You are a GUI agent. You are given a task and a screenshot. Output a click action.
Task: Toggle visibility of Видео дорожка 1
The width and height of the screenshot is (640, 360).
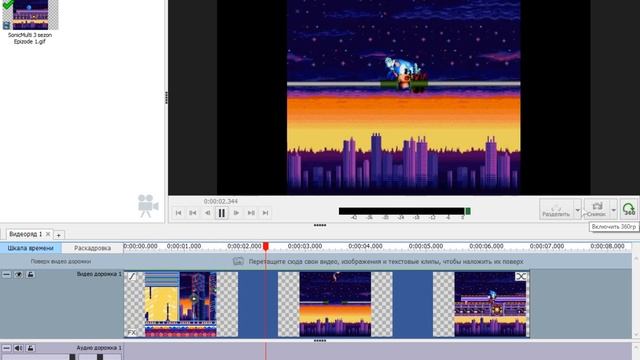[x=18, y=275]
